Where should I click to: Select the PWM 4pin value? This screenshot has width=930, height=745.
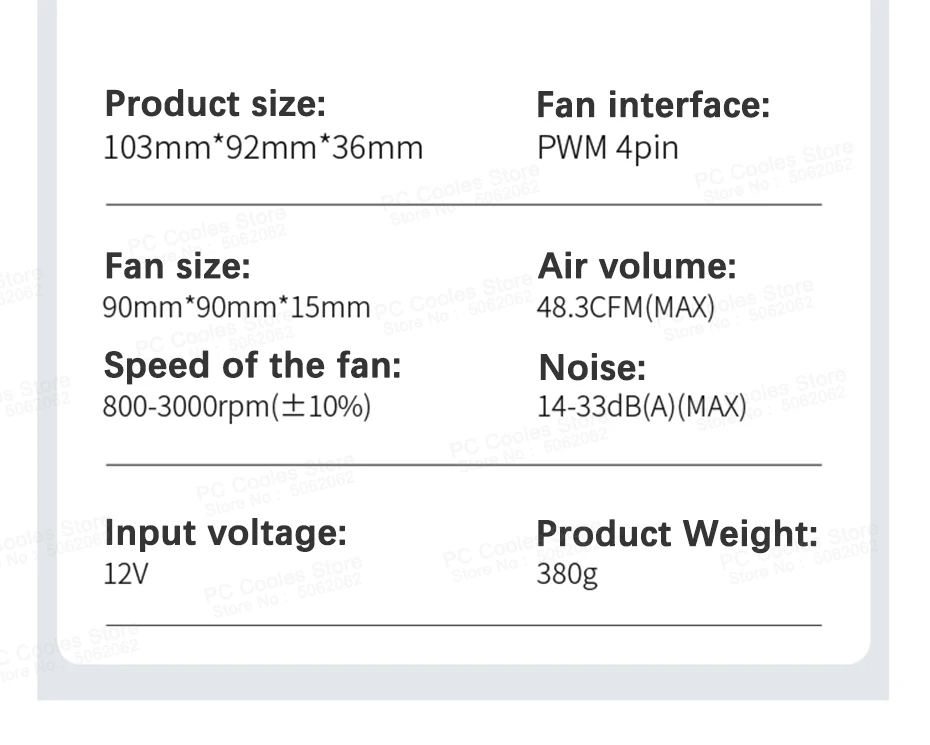coord(608,148)
